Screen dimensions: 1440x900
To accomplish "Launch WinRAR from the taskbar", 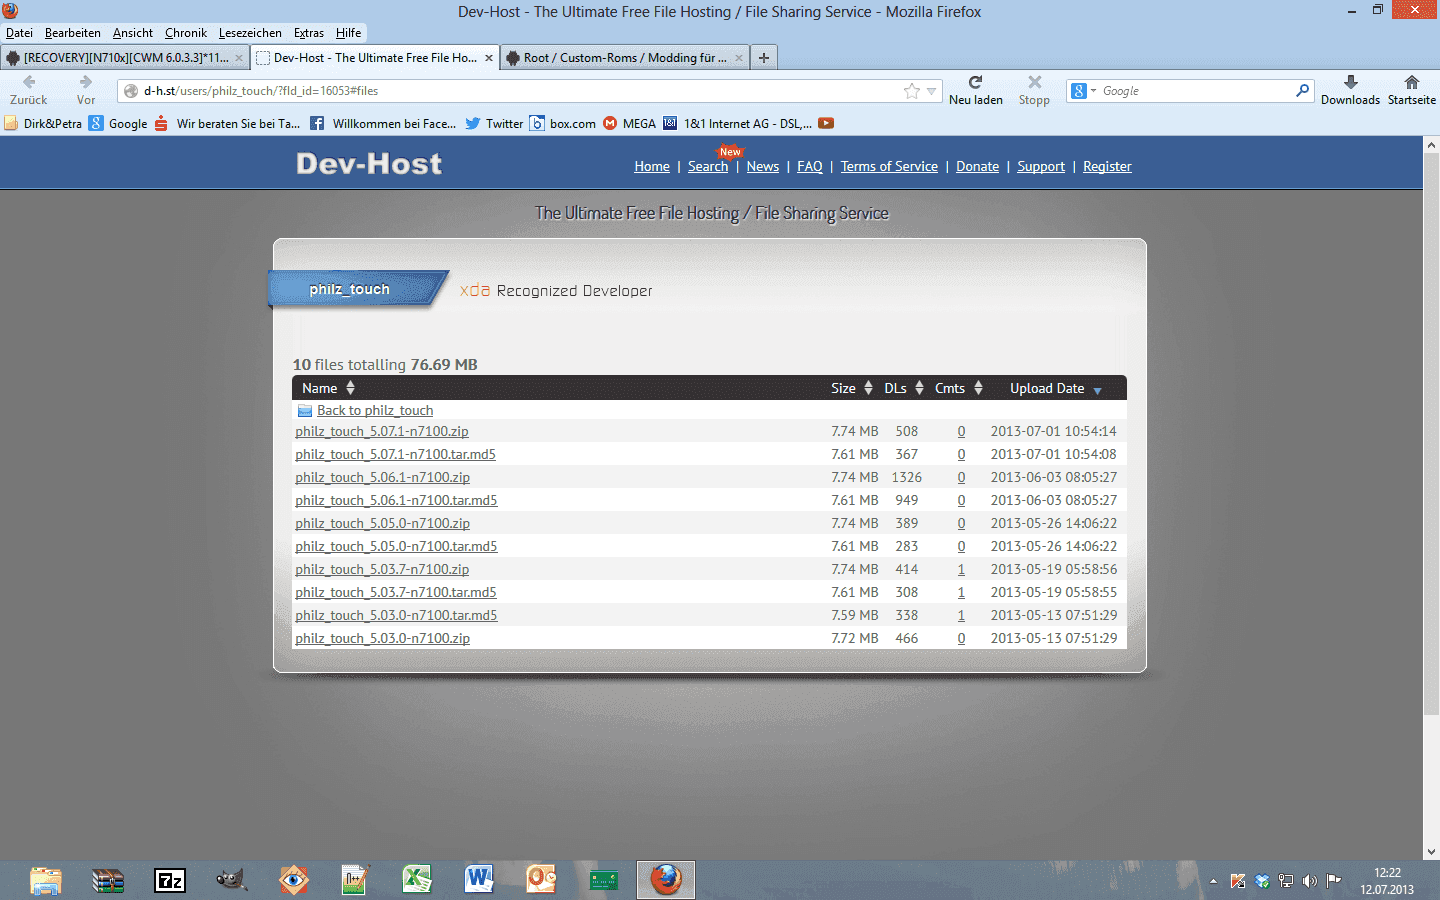I will [108, 880].
